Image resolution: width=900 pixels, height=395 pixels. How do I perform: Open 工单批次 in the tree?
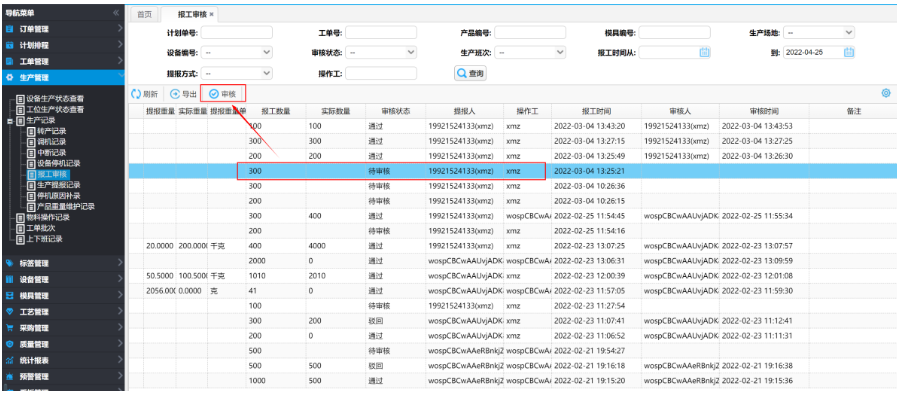coord(41,228)
